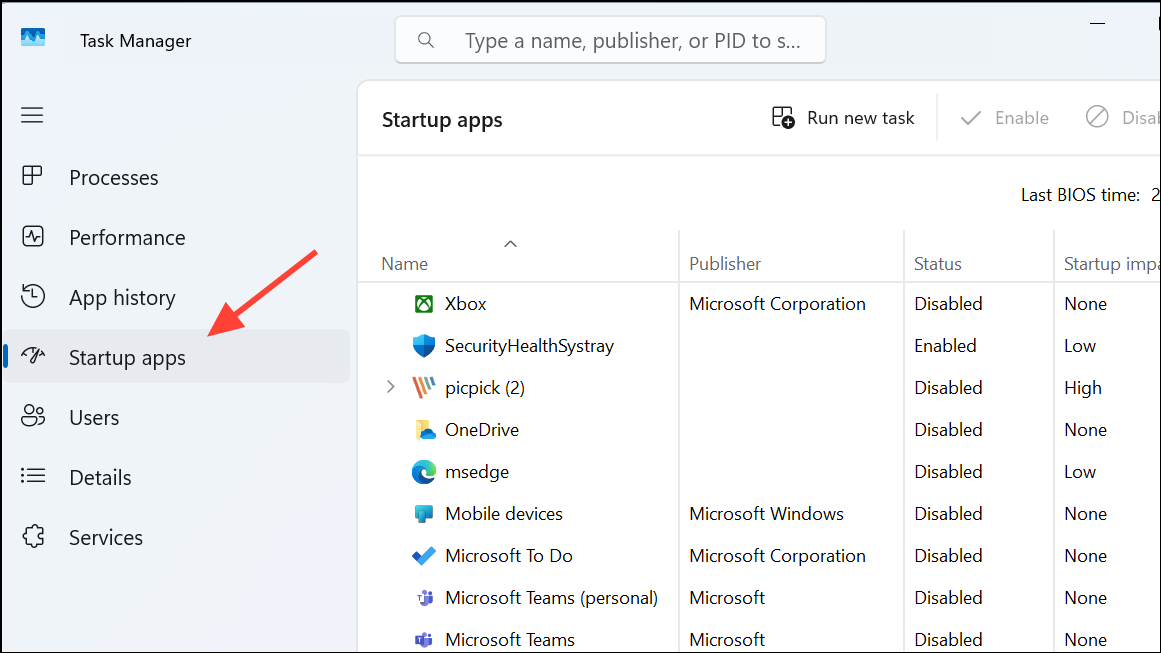
Task: Switch to the Performance page
Action: tap(176, 237)
